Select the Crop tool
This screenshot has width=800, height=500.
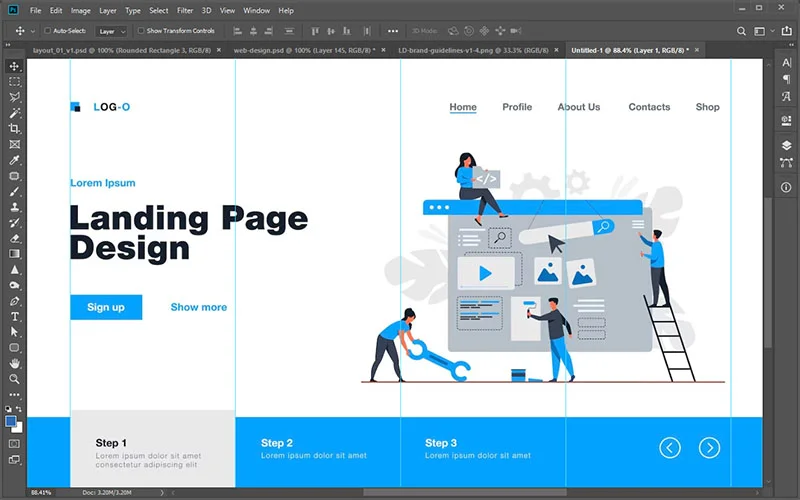(x=14, y=129)
